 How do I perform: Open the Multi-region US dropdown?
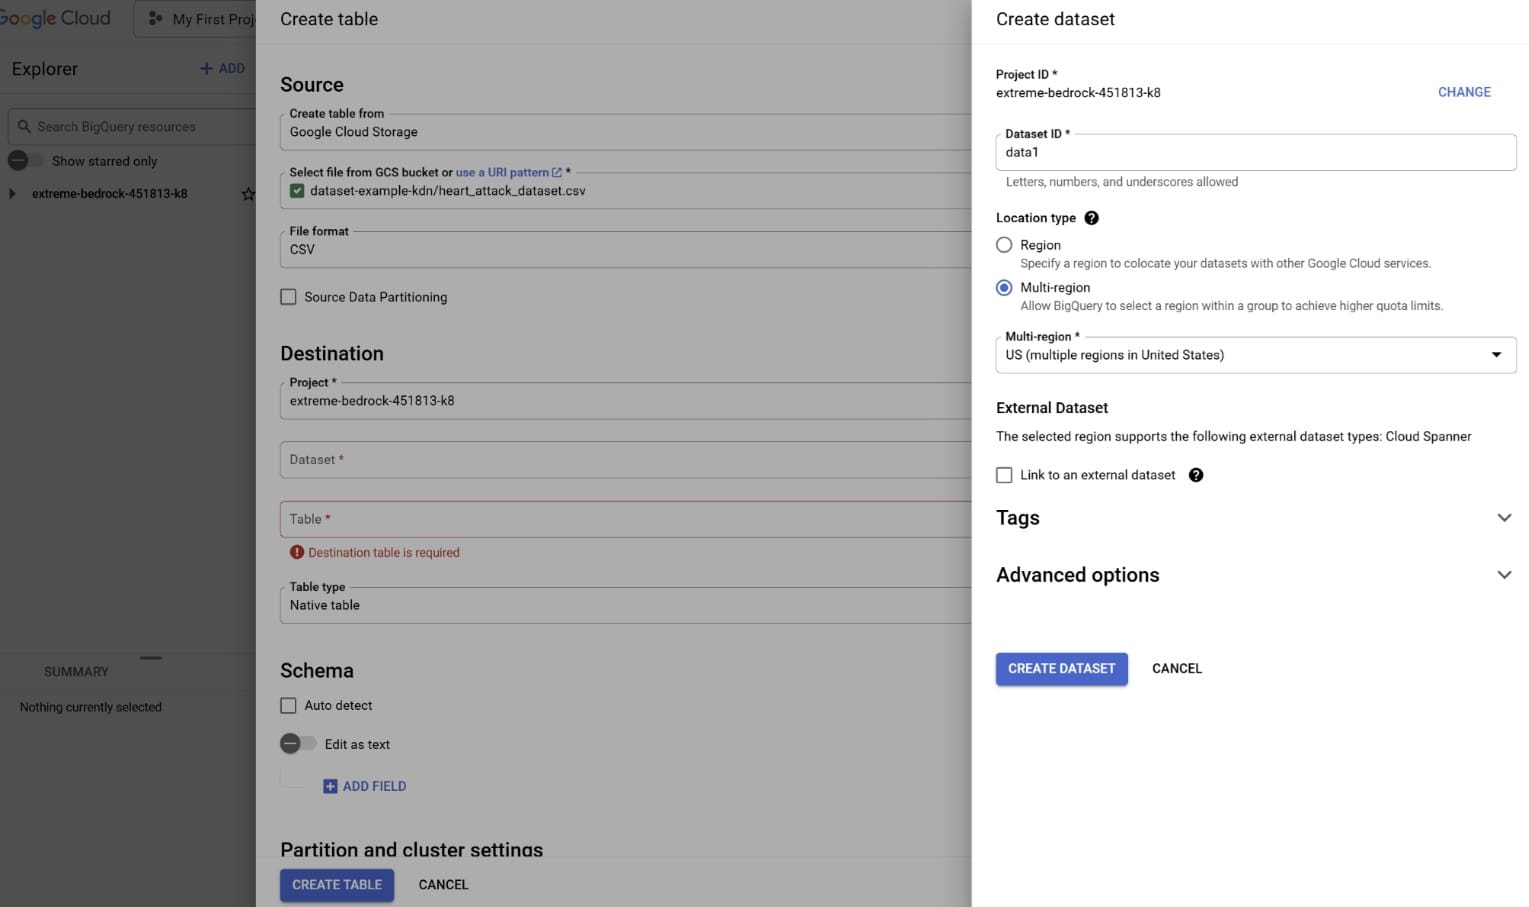pos(1256,355)
